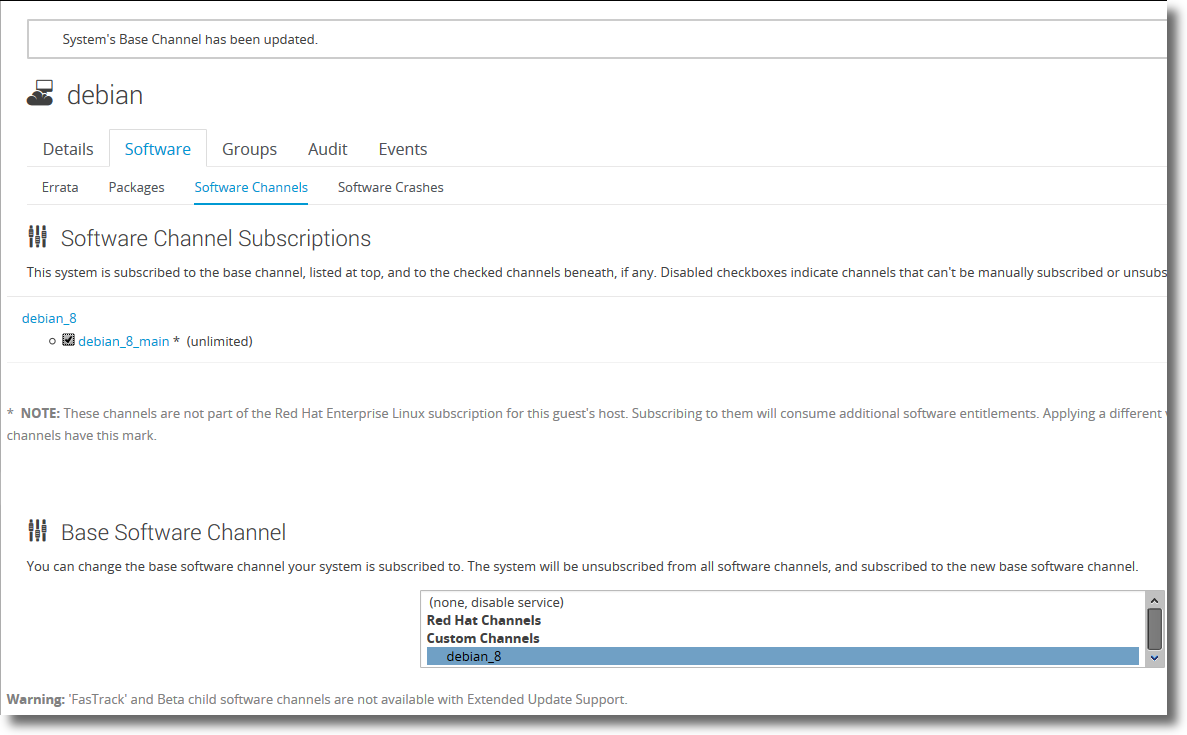Screen dimensions: 1187x735
Task: Click the debian system icon
Action: pyautogui.click(x=40, y=94)
